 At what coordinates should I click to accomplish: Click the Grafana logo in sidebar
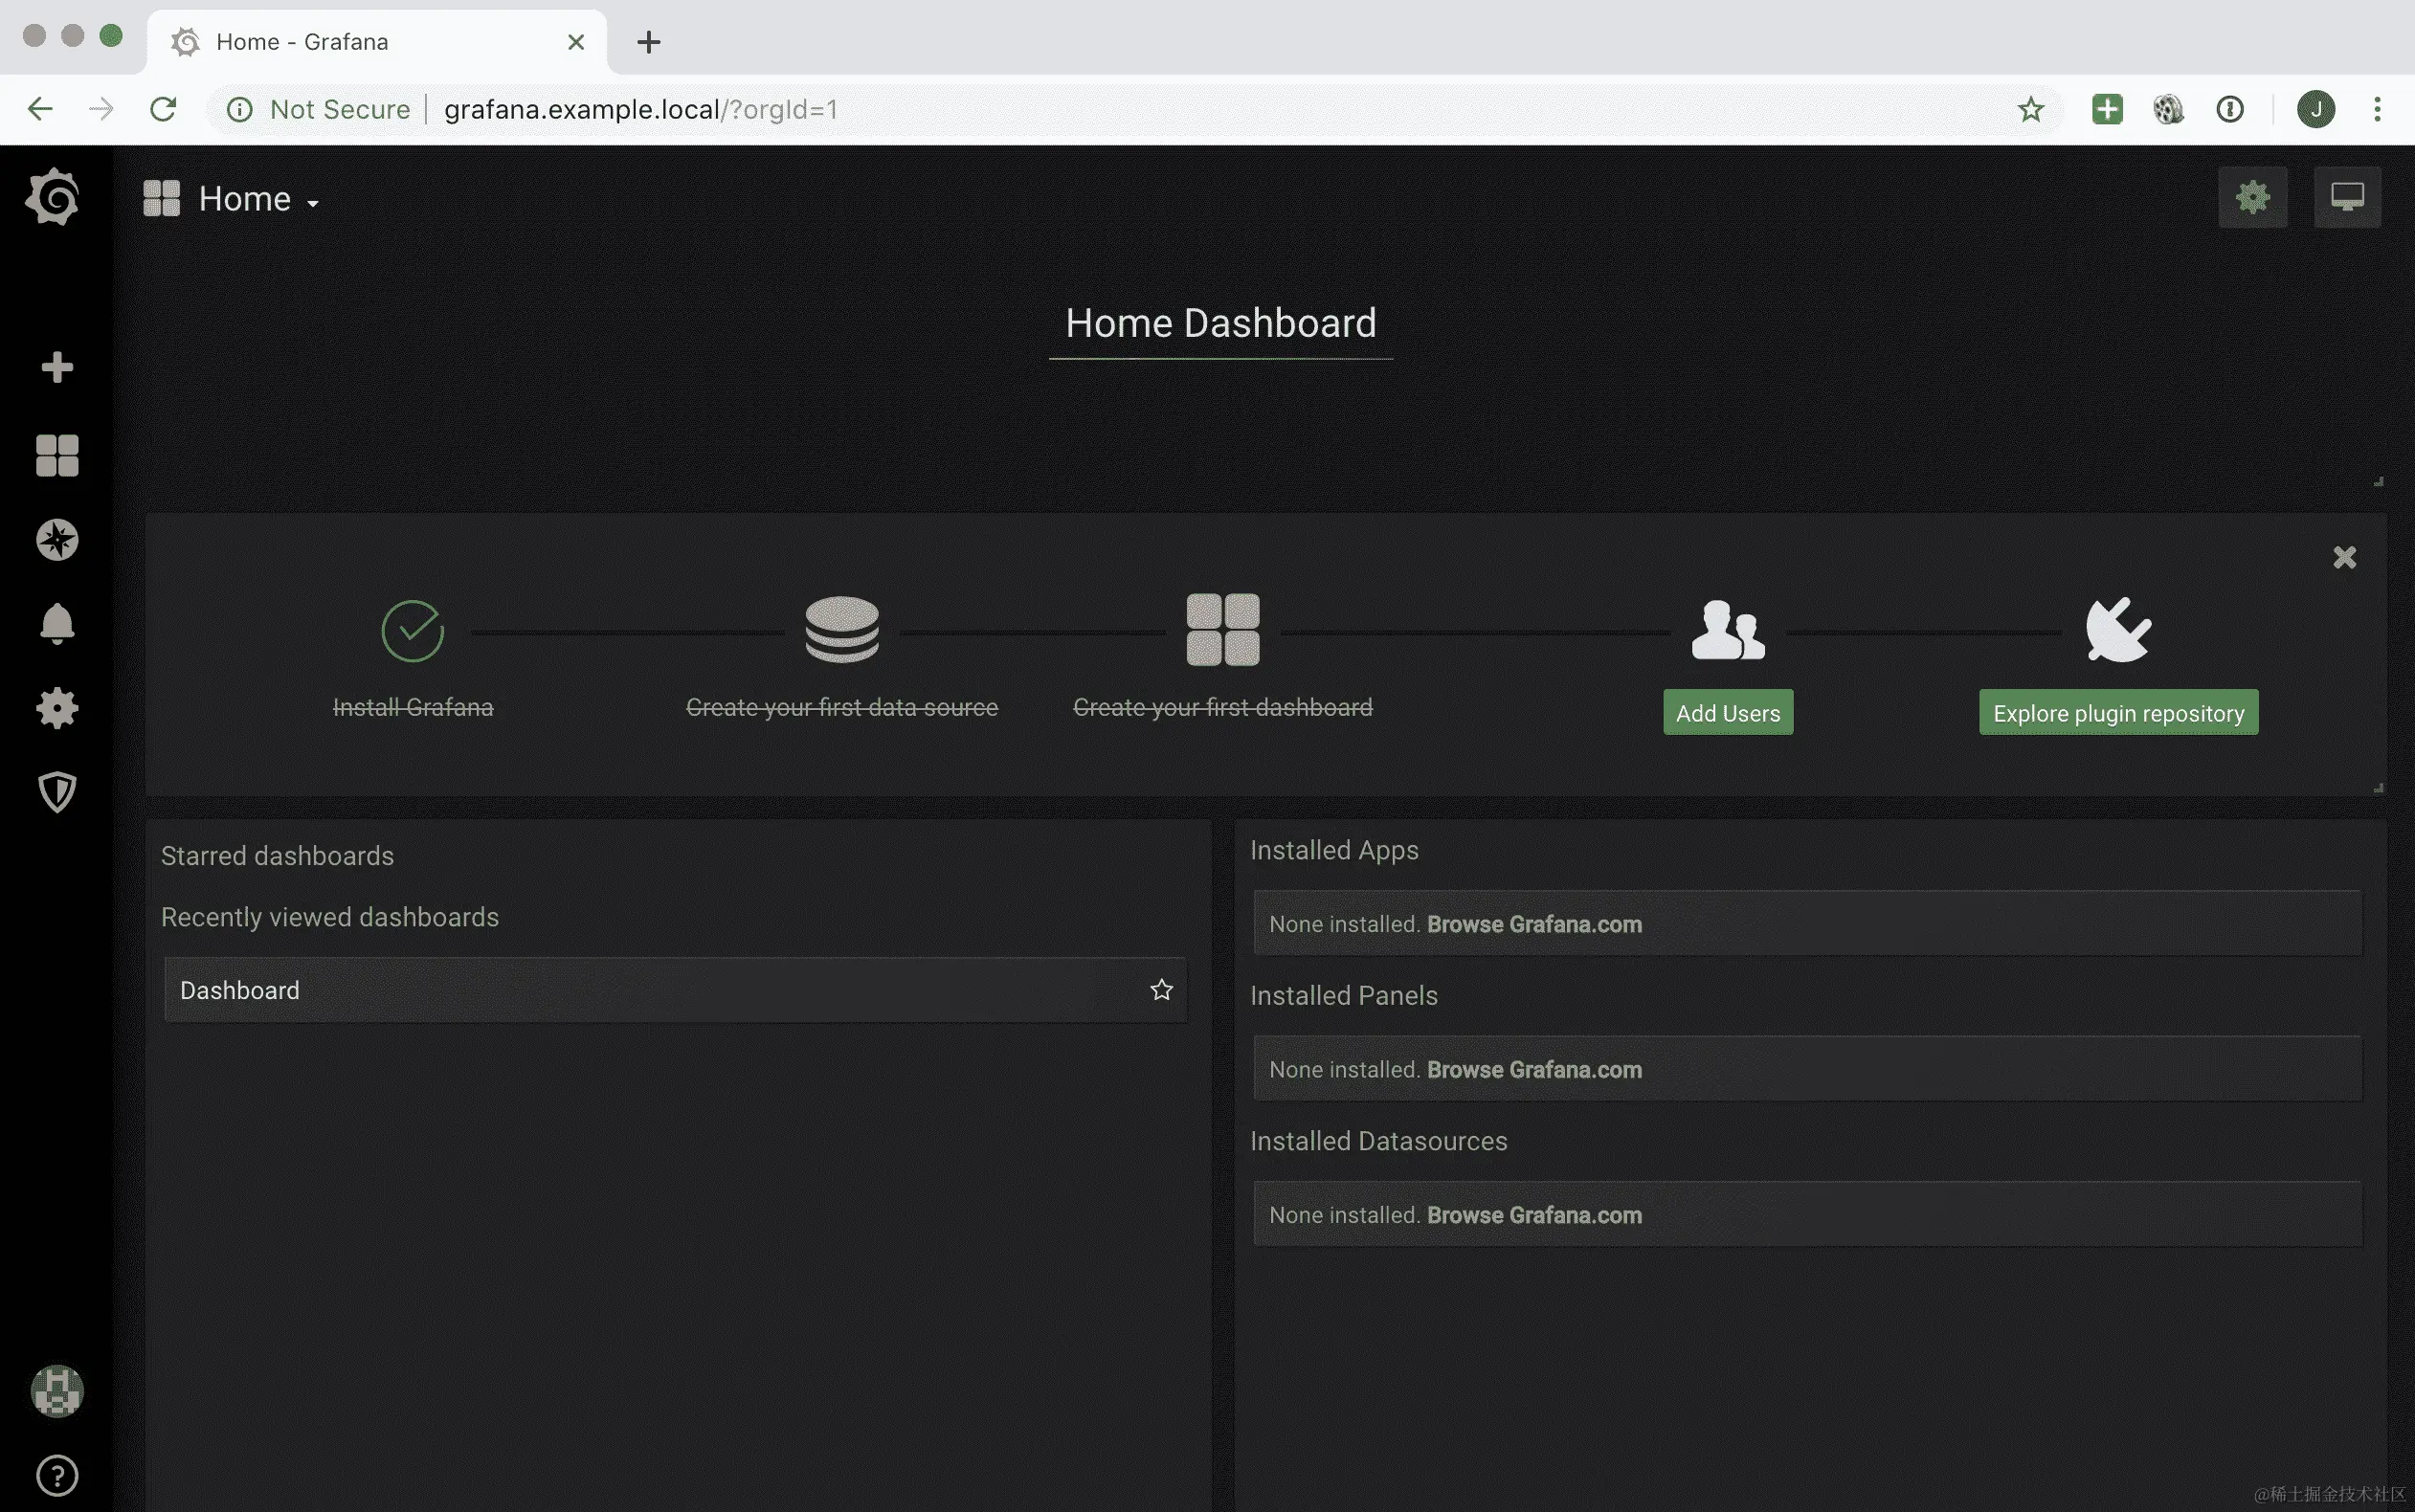pos(54,197)
